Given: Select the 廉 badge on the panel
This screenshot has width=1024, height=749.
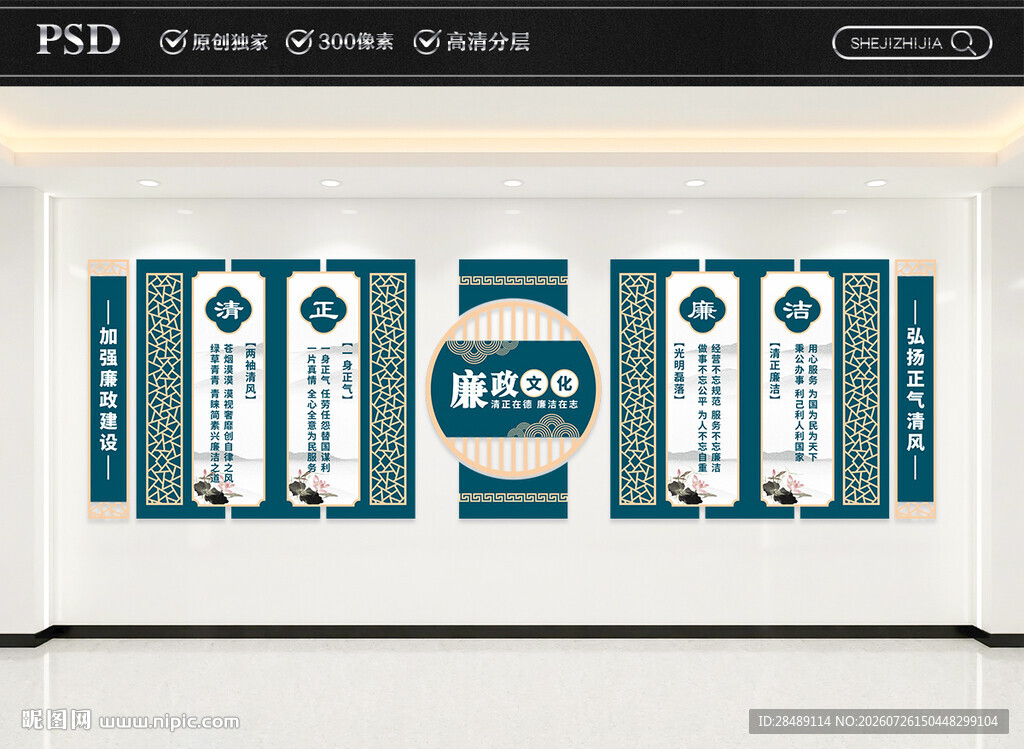Looking at the screenshot, I should tap(702, 310).
